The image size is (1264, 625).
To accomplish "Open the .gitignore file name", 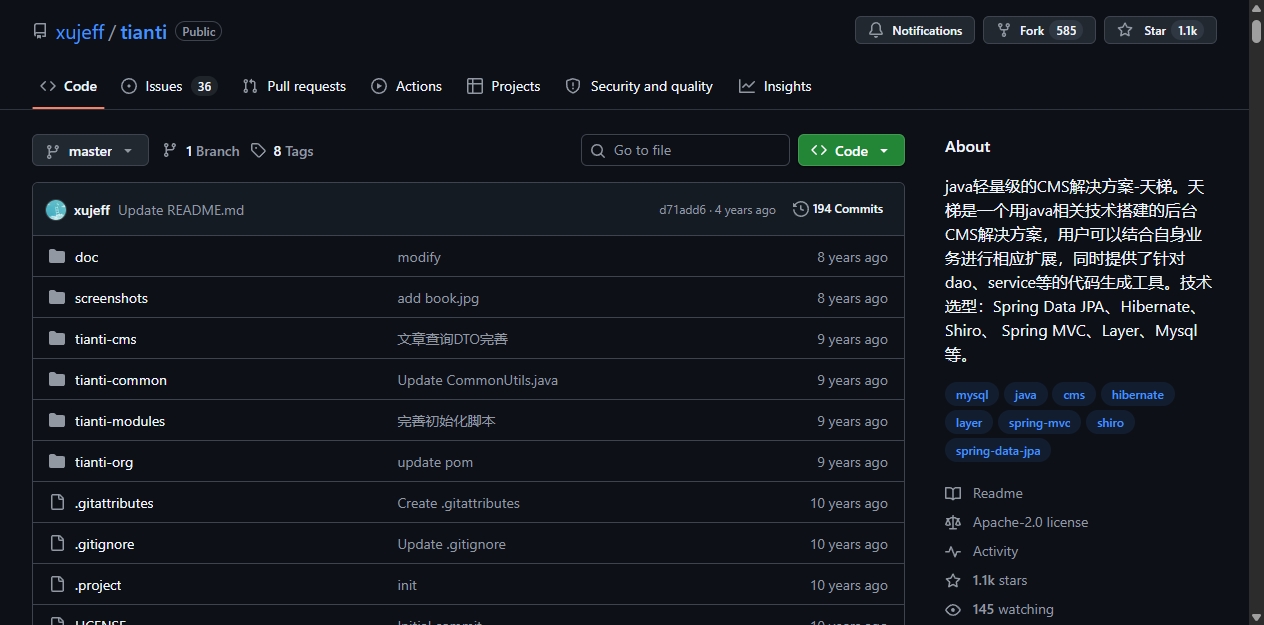I will point(105,544).
